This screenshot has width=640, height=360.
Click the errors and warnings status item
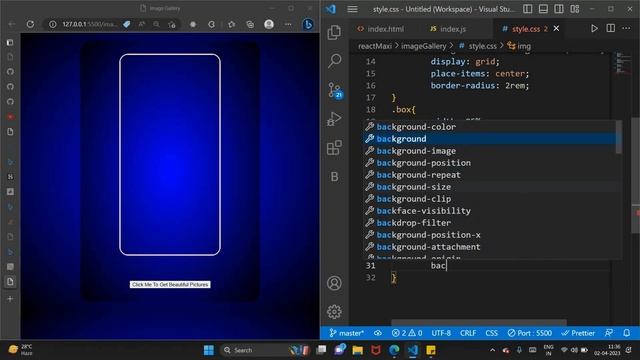pos(407,333)
